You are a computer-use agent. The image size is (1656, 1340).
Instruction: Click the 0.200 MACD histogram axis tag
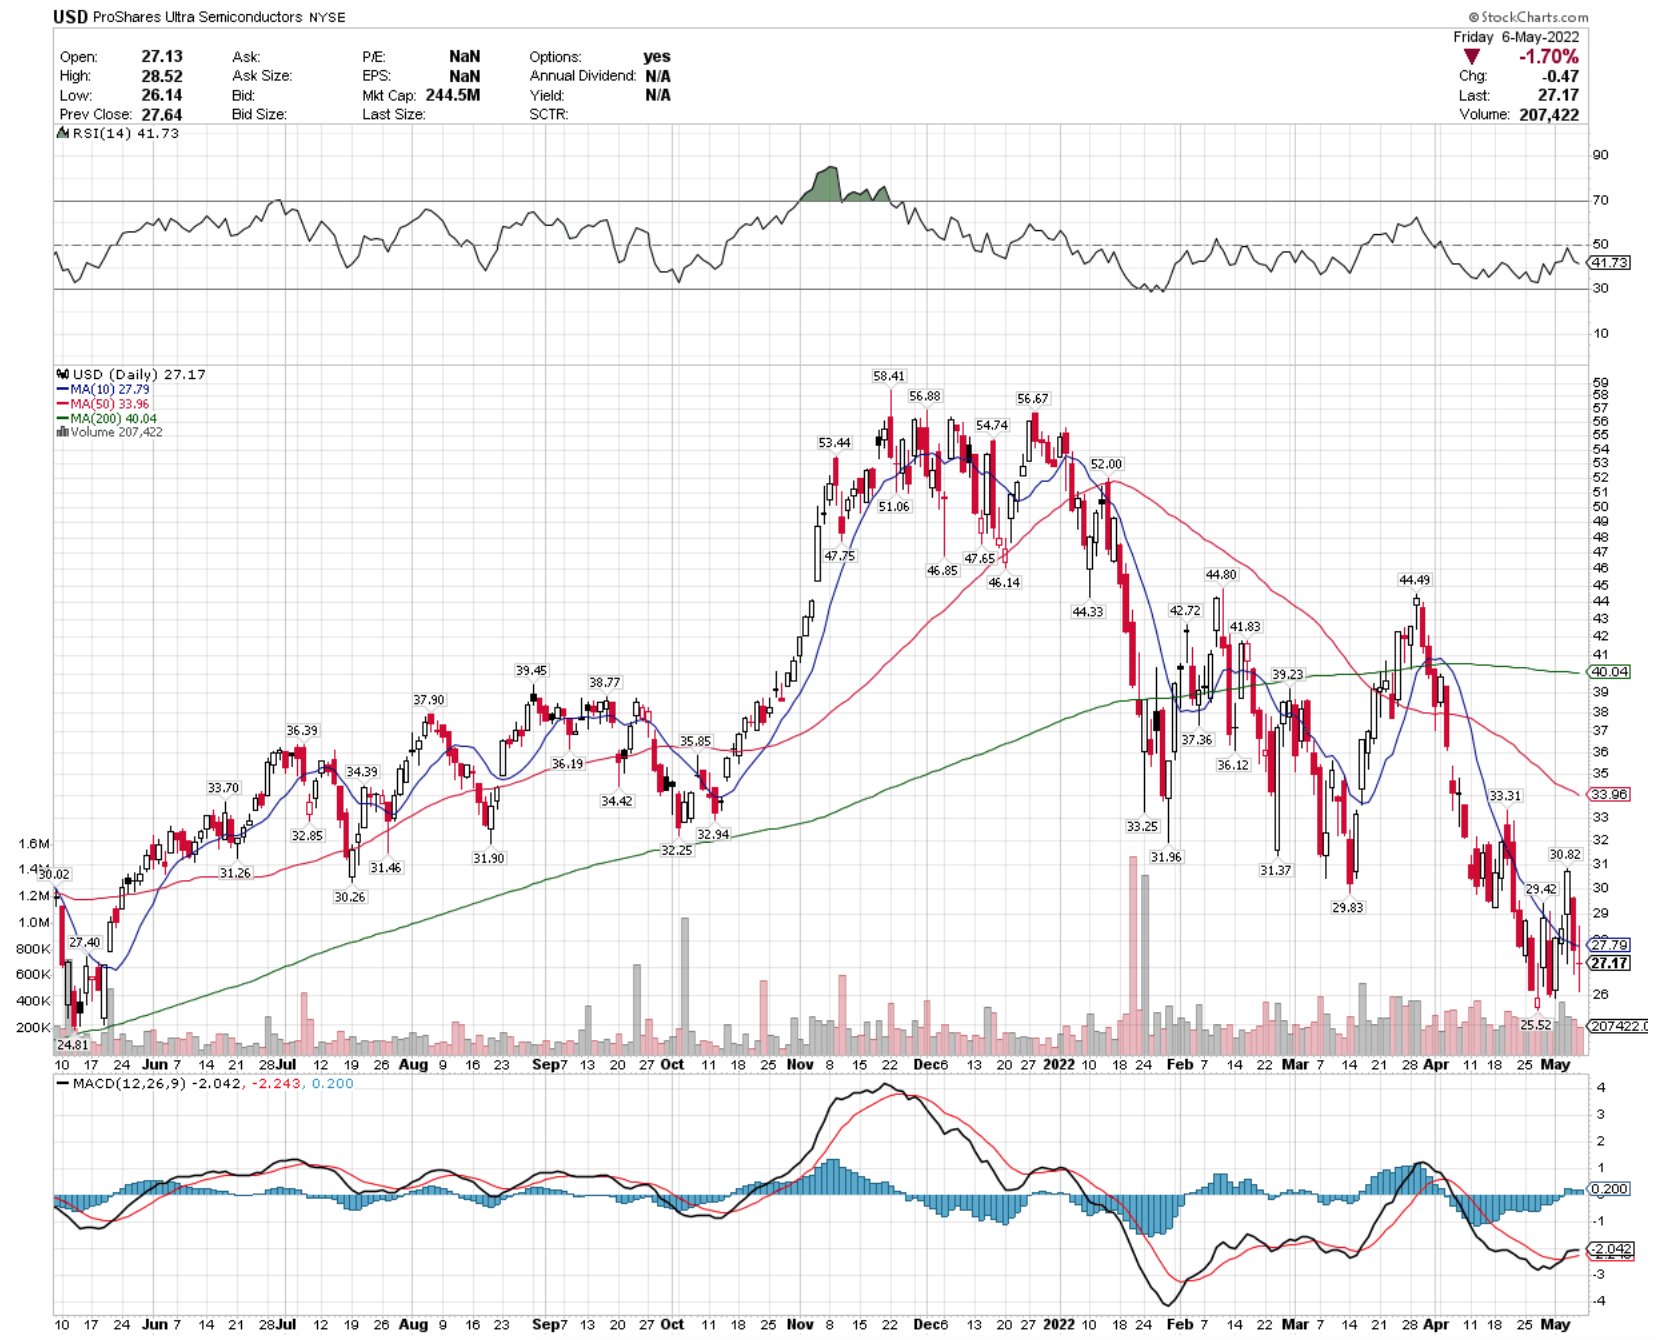tap(1609, 1188)
